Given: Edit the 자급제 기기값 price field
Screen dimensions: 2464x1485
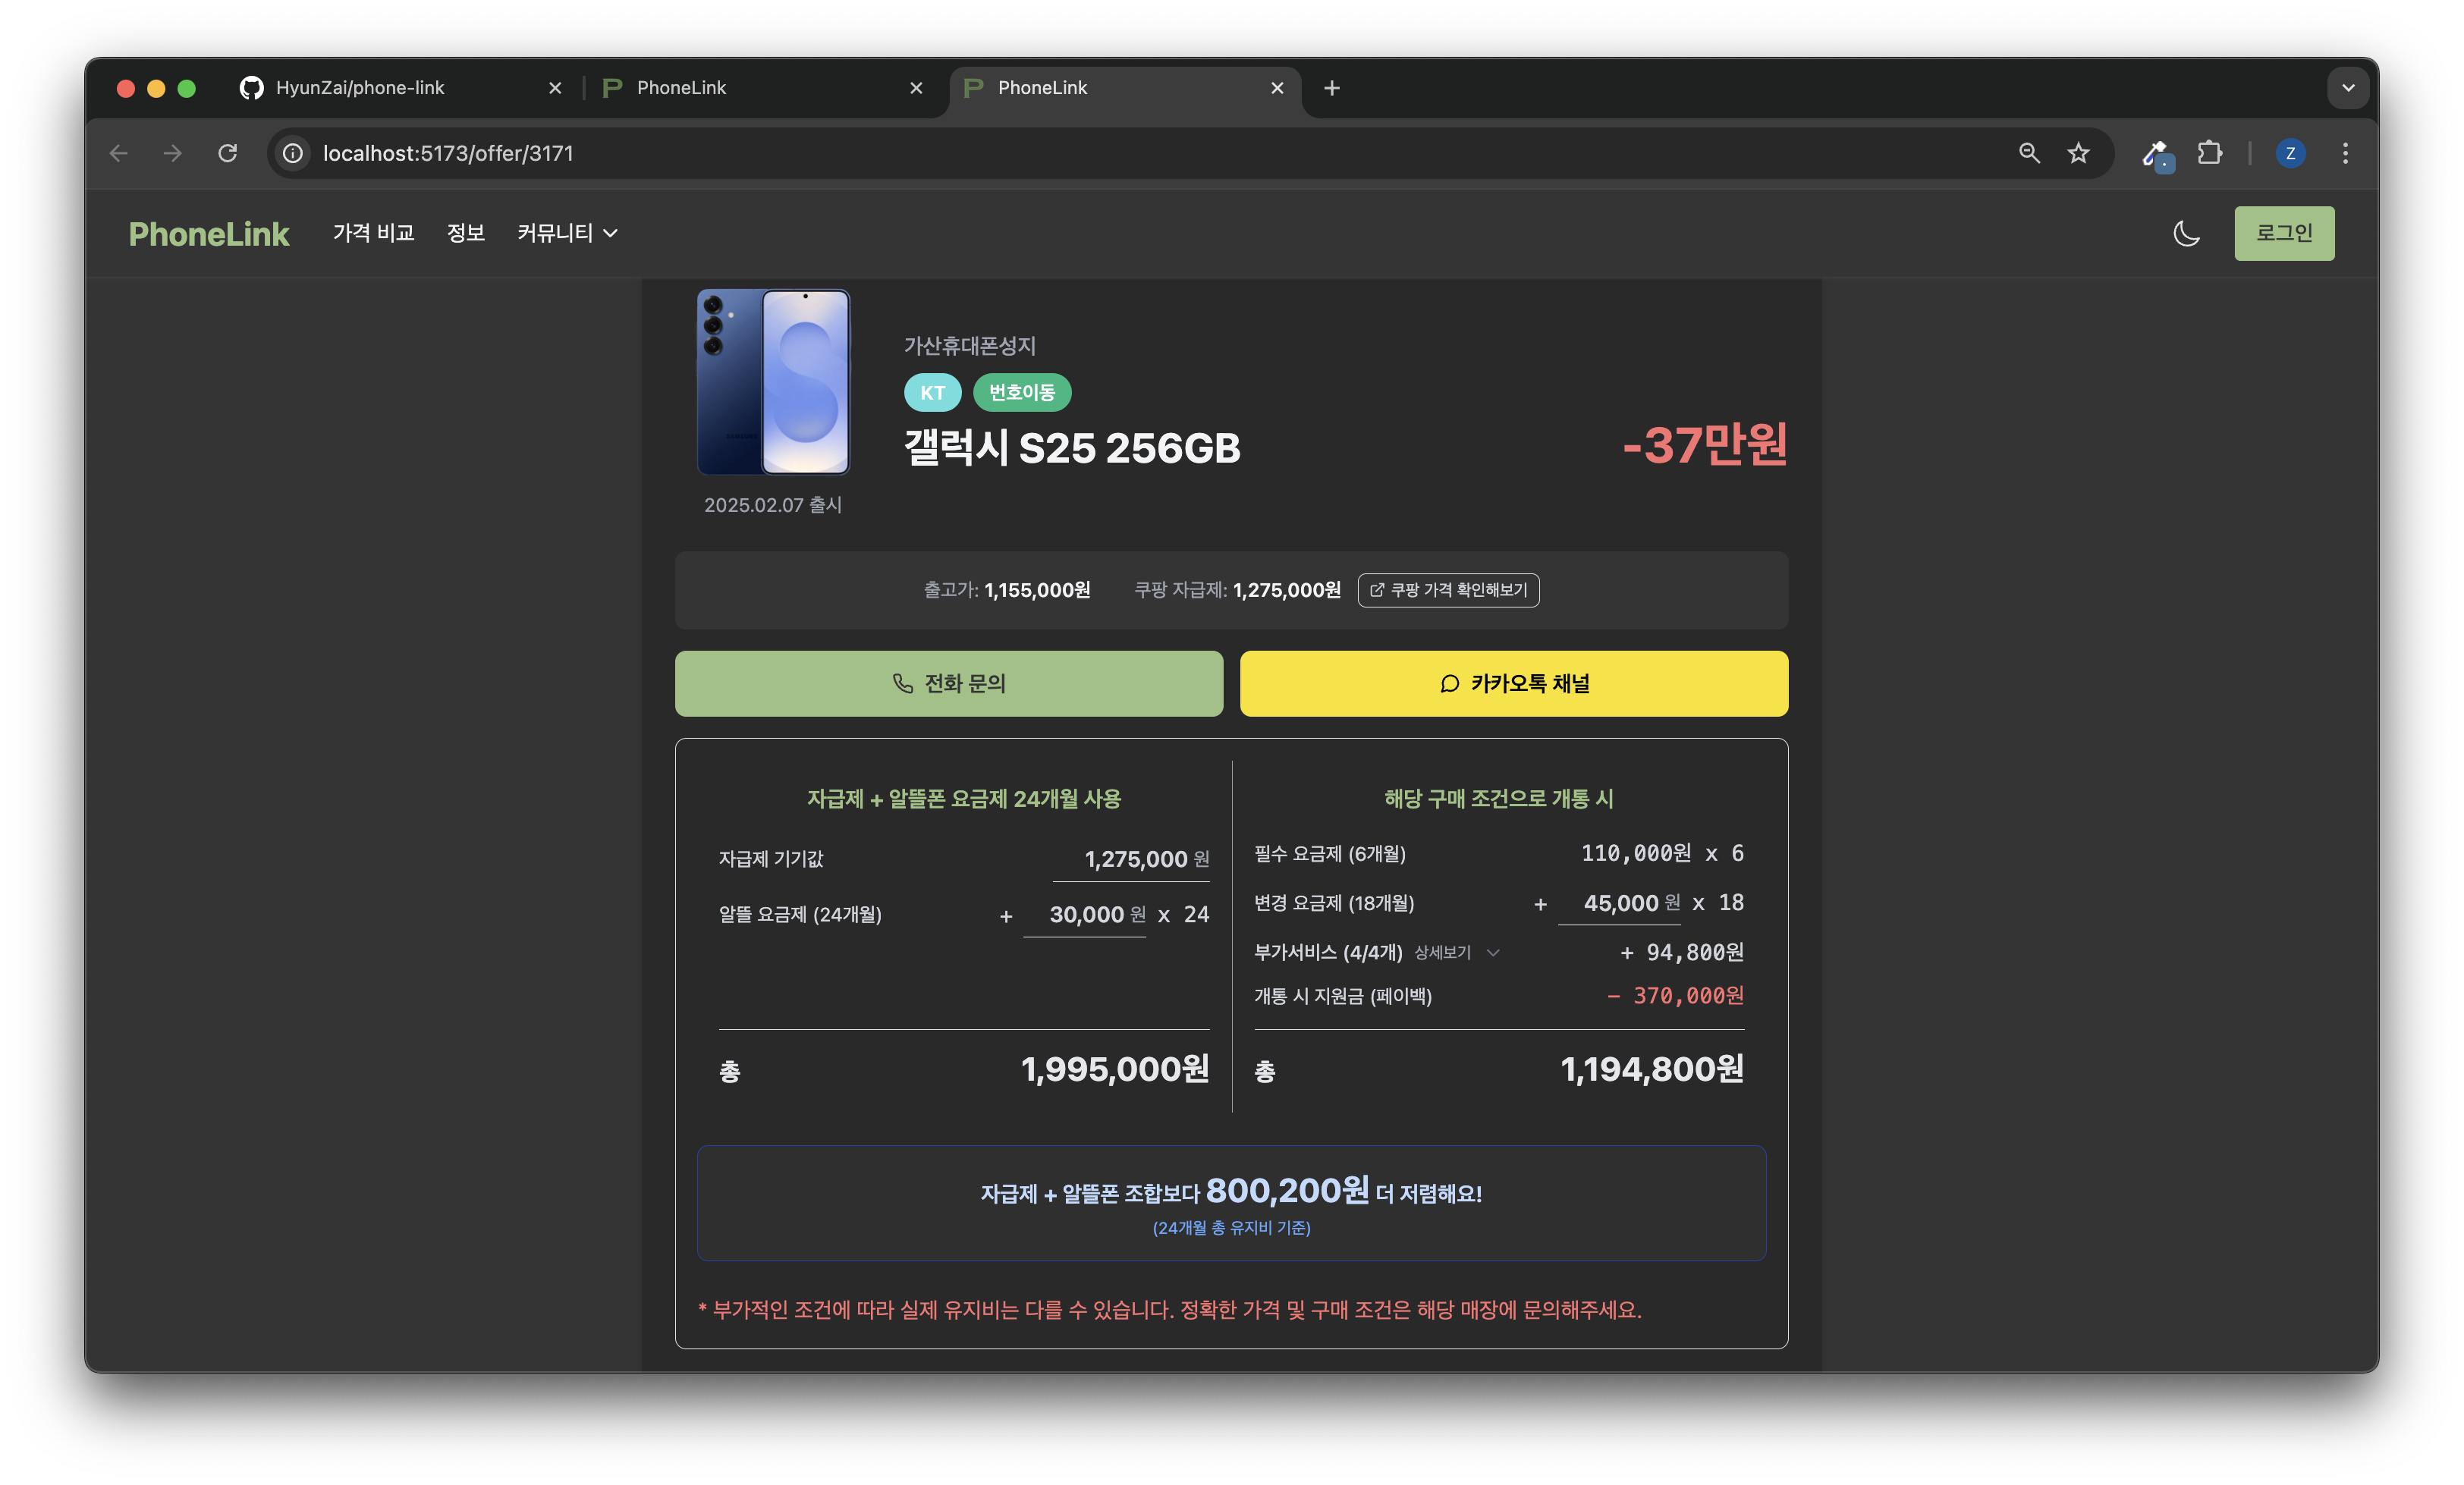Looking at the screenshot, I should (1134, 859).
